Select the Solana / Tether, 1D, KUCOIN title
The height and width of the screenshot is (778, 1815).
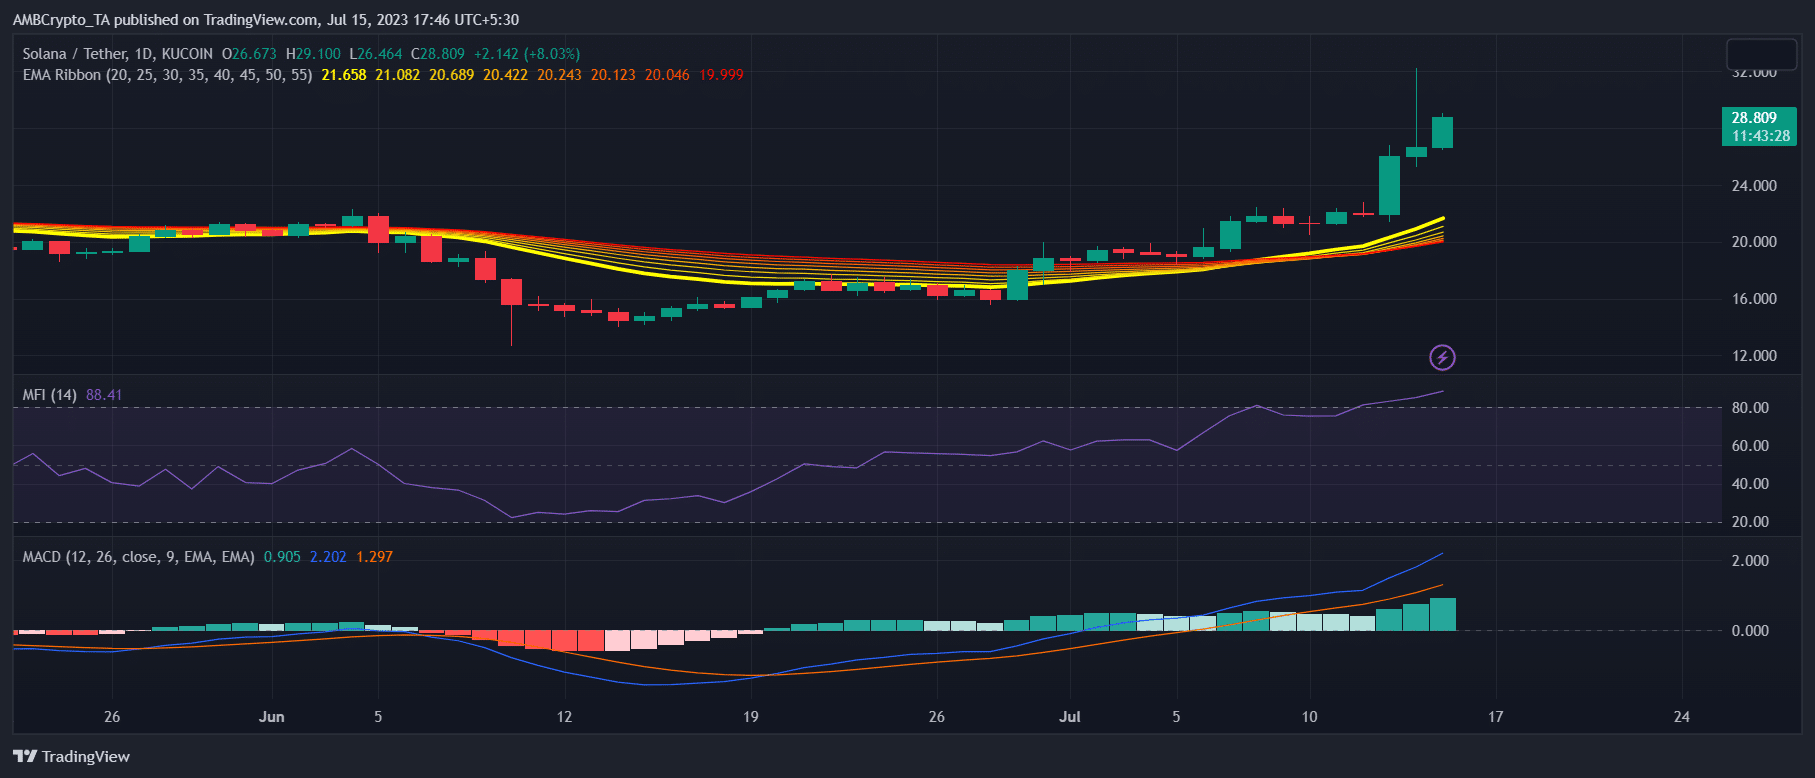(x=118, y=54)
